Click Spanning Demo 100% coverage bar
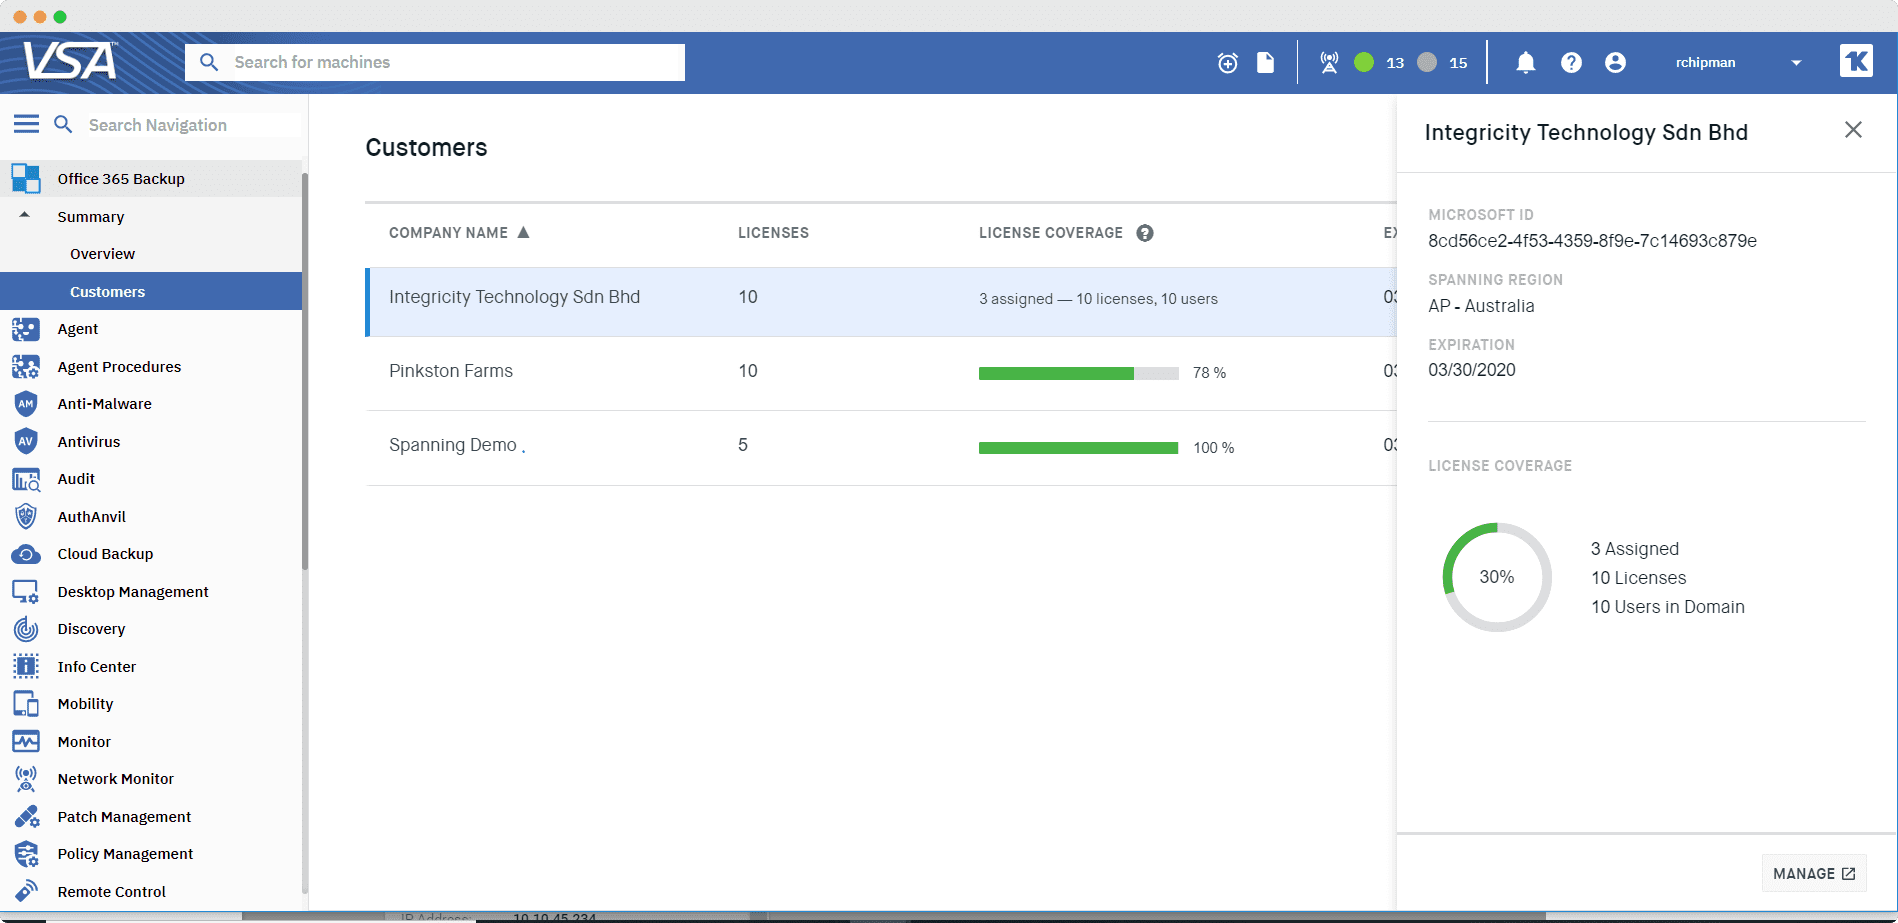The height and width of the screenshot is (923, 1898). coord(1078,448)
